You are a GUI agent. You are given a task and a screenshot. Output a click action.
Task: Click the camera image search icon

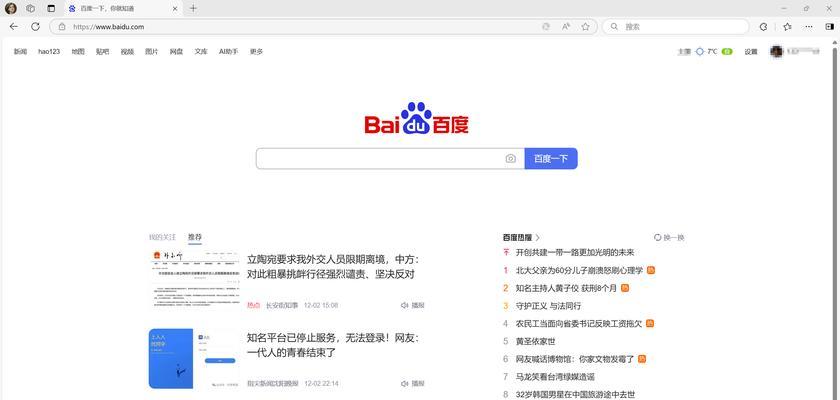pyautogui.click(x=511, y=159)
